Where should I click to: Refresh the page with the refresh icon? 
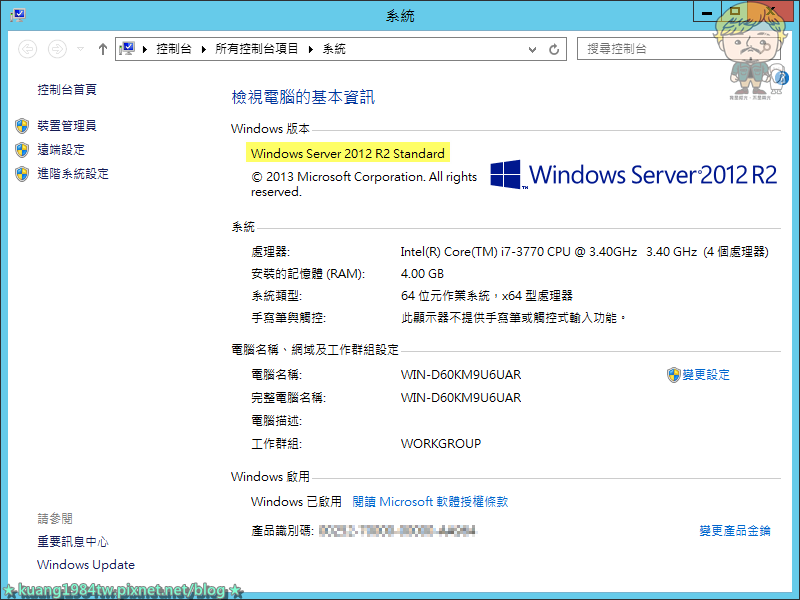point(554,49)
